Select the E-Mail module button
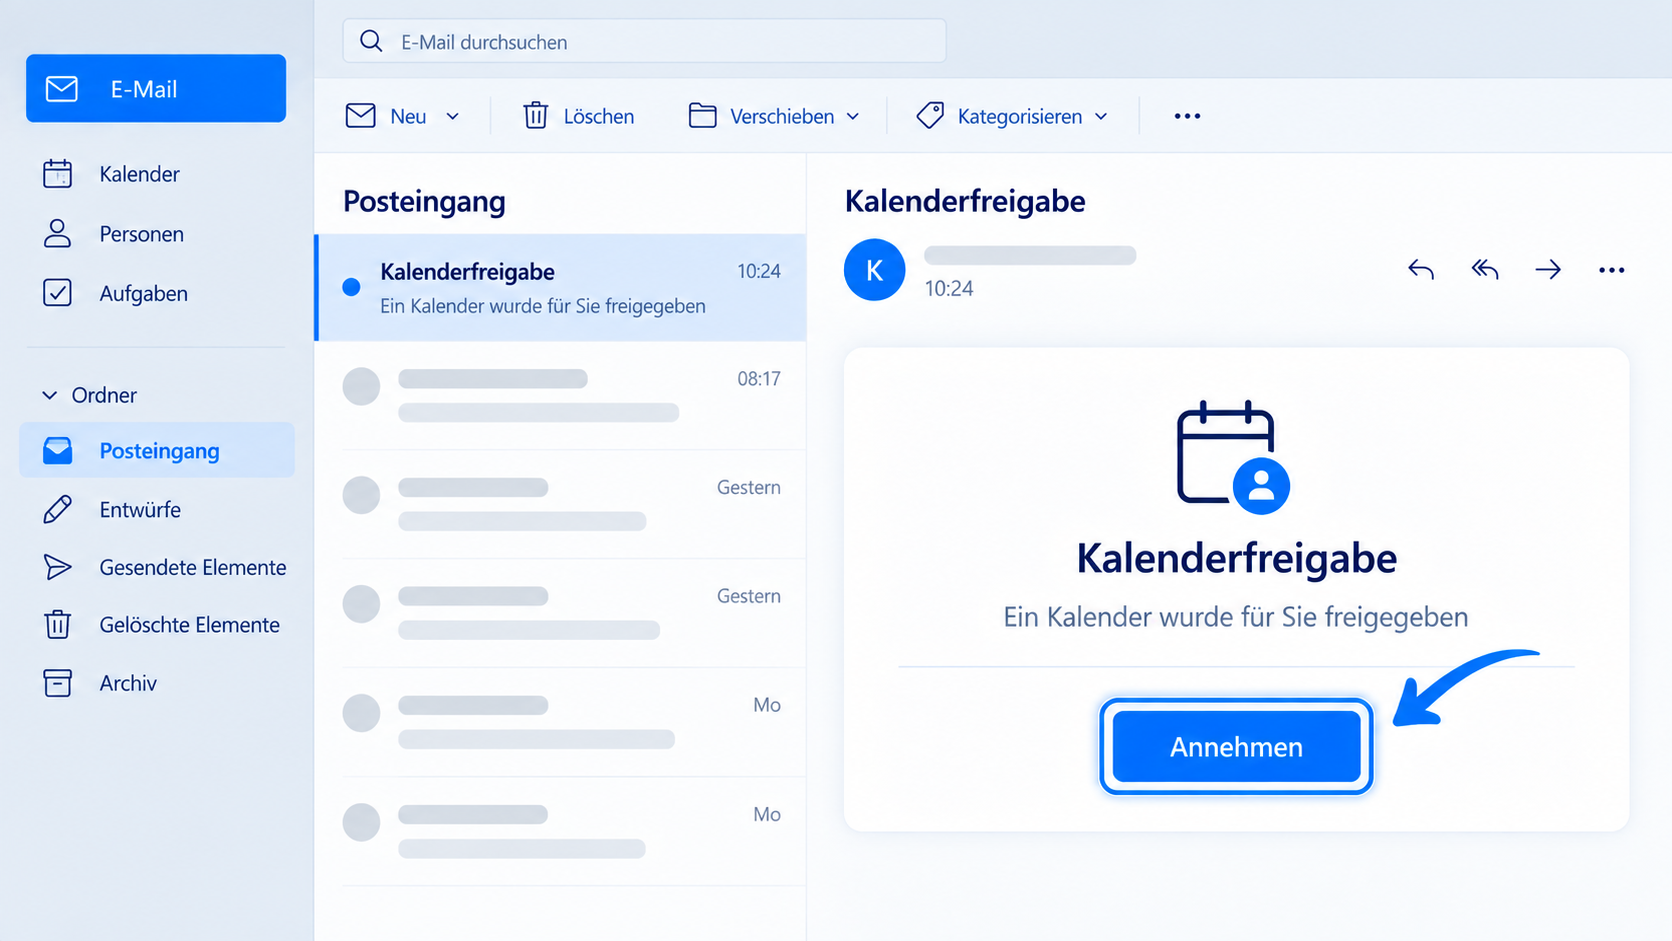Screen dimensions: 1672x941 pyautogui.click(x=156, y=88)
